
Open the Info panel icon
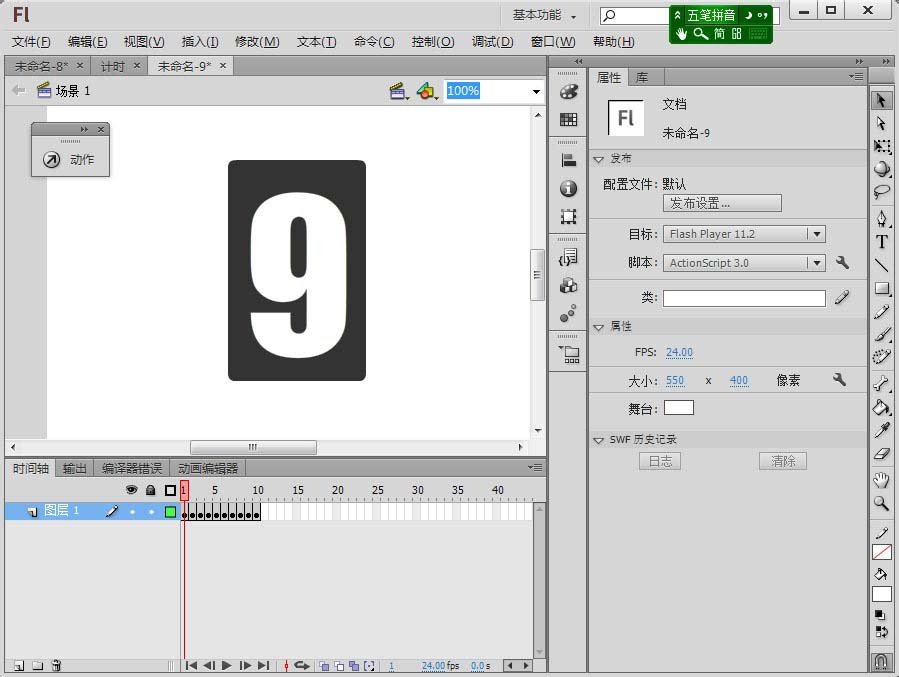(x=568, y=188)
